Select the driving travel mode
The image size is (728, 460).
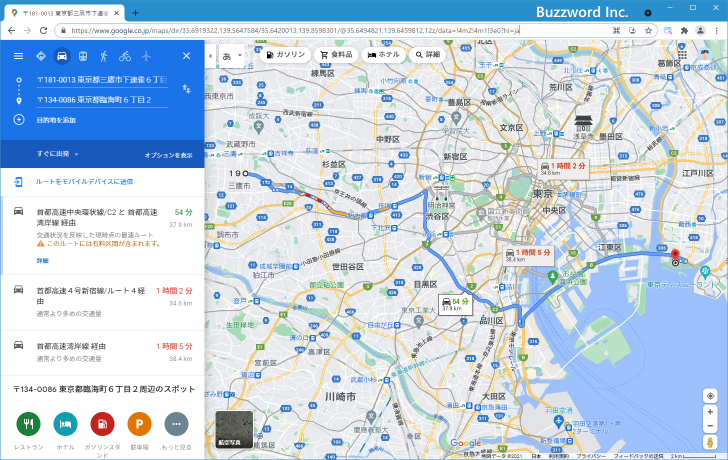click(62, 56)
